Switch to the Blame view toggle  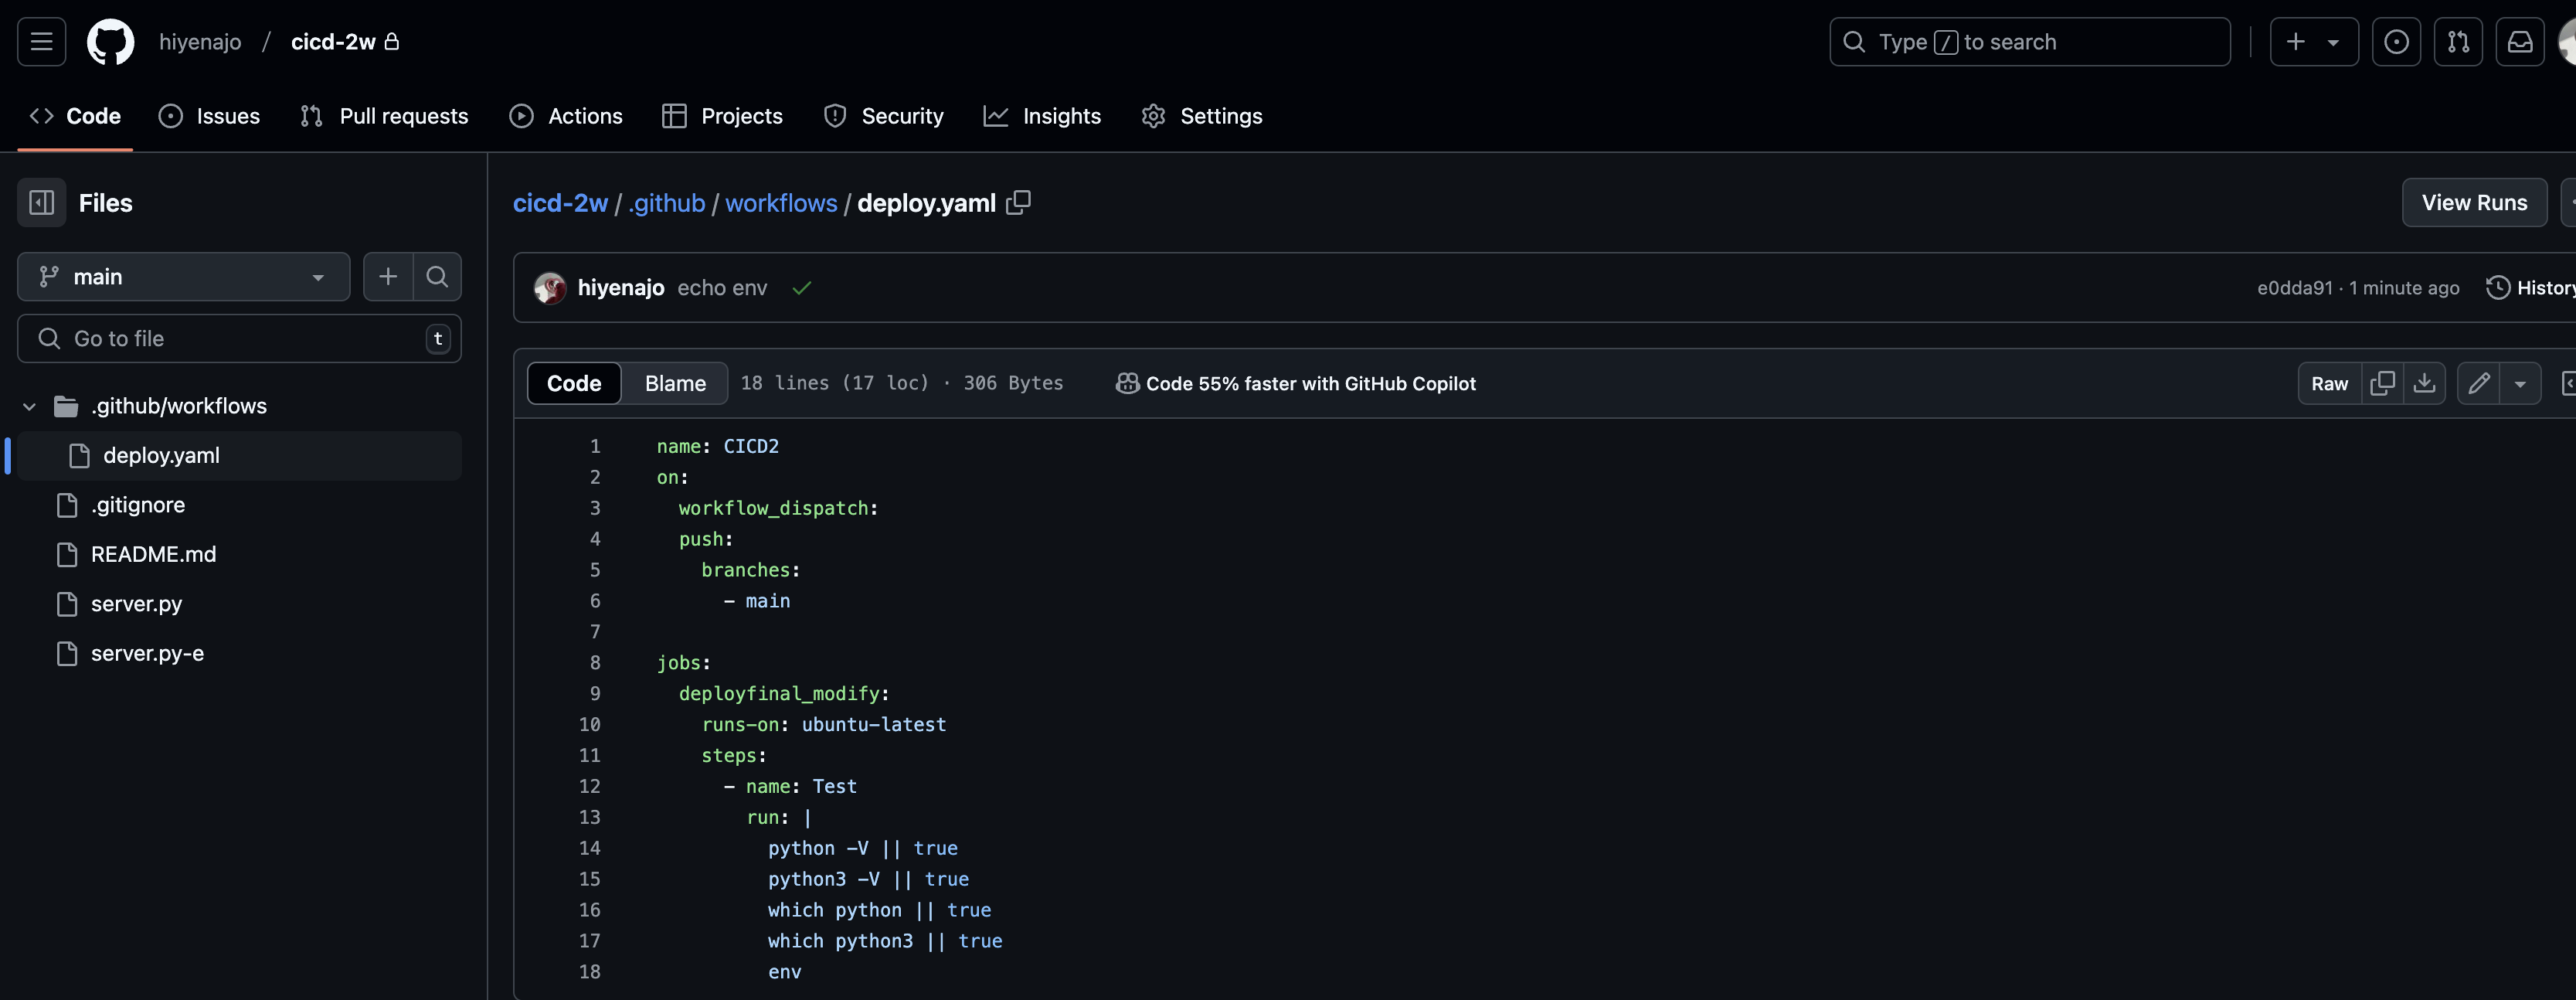[675, 383]
